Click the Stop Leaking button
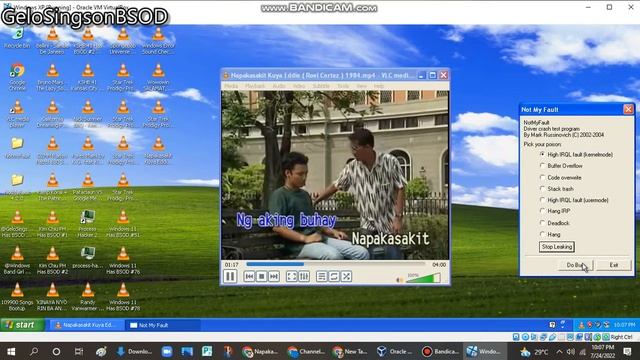 [x=557, y=247]
